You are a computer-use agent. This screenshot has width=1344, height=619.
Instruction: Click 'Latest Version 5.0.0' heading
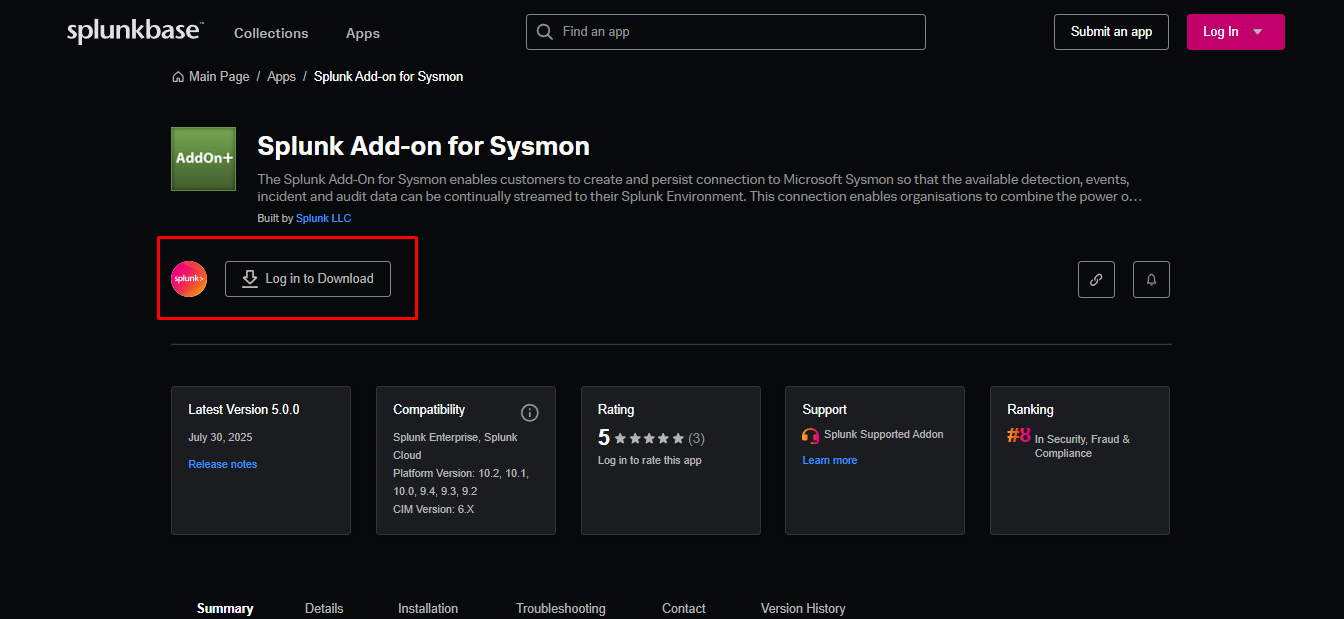point(244,410)
